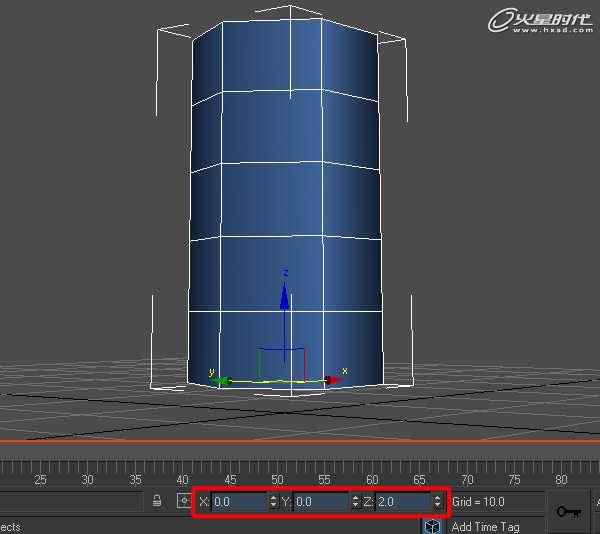This screenshot has height=534, width=600.
Task: Click the red X-axis arrow of the gizmo
Action: tap(333, 380)
